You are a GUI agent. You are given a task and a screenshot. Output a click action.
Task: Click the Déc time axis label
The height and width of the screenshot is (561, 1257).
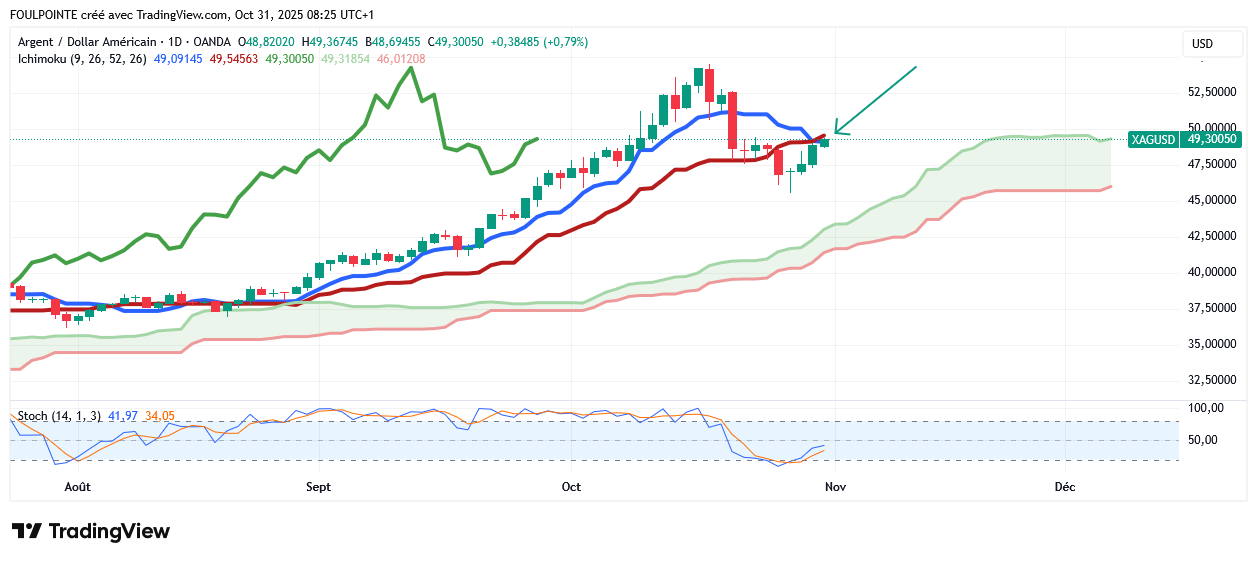(1065, 486)
